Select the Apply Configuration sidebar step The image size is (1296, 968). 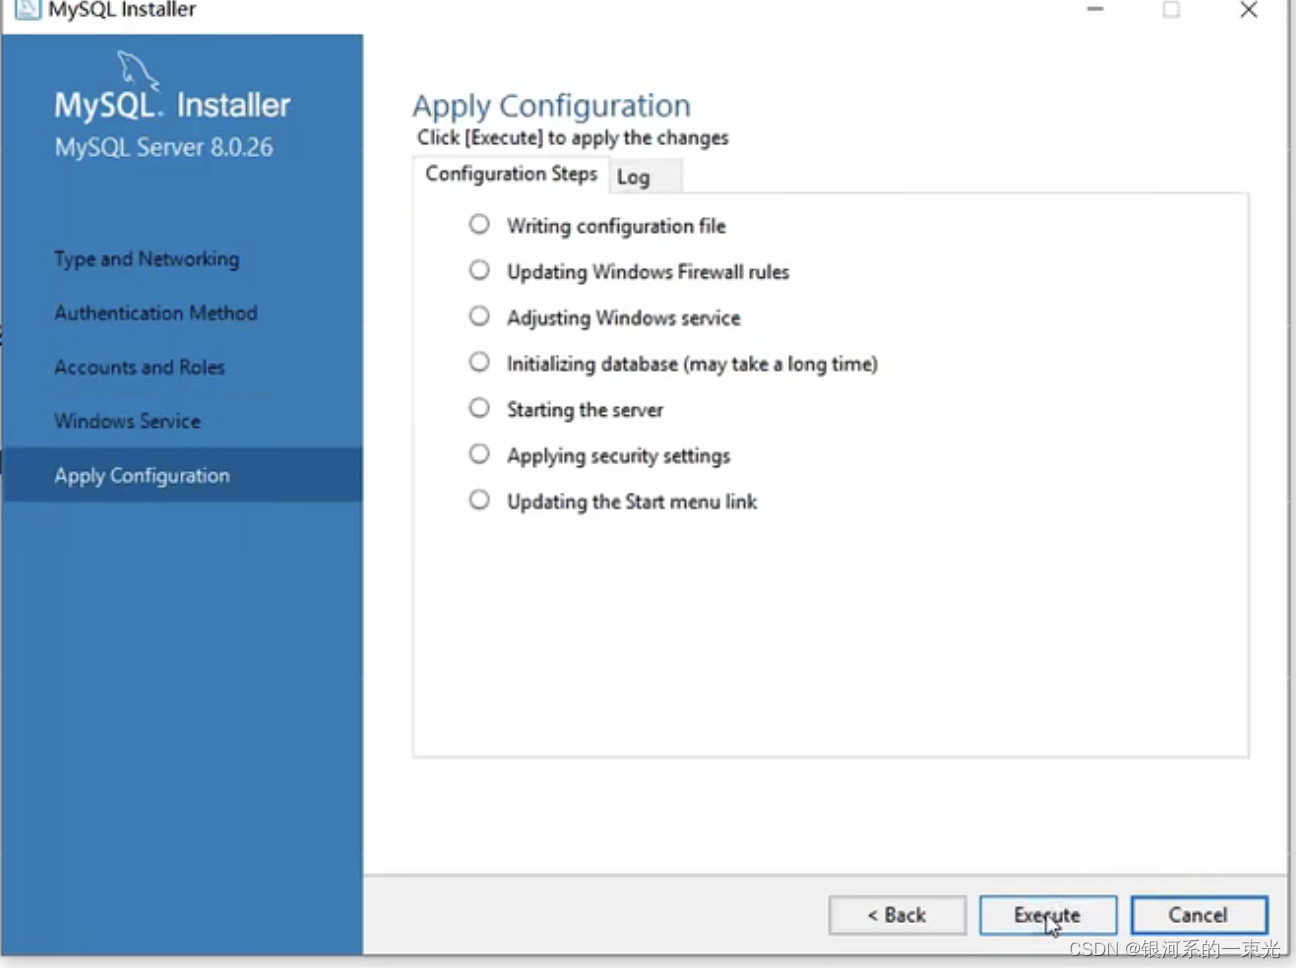[x=182, y=475]
